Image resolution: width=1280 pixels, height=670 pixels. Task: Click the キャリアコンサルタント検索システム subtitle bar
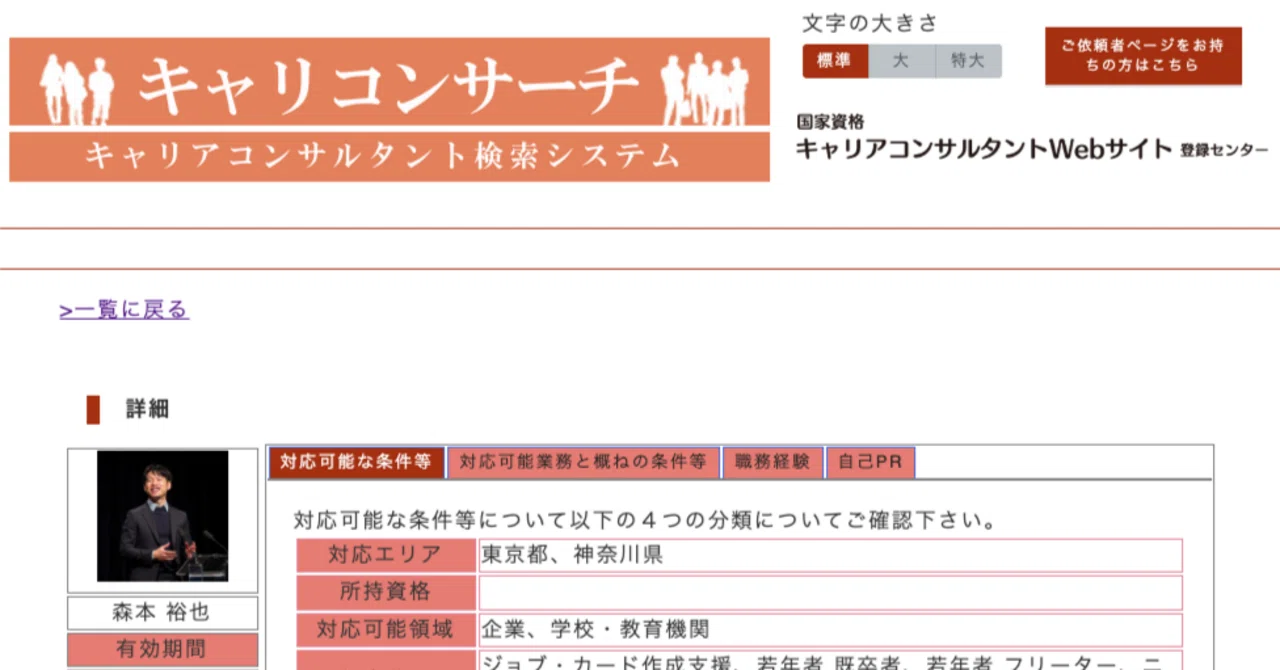pyautogui.click(x=389, y=157)
